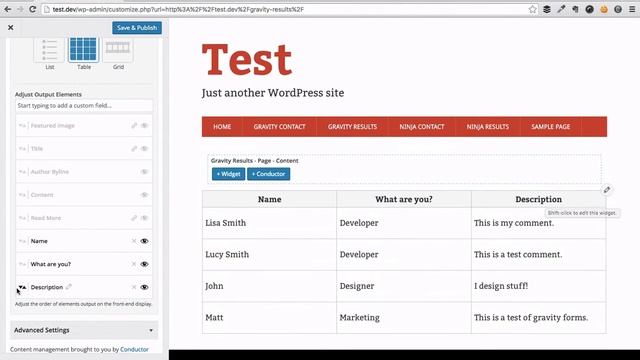Edit the Title element pencil icon
This screenshot has height=360, width=640.
[x=134, y=149]
